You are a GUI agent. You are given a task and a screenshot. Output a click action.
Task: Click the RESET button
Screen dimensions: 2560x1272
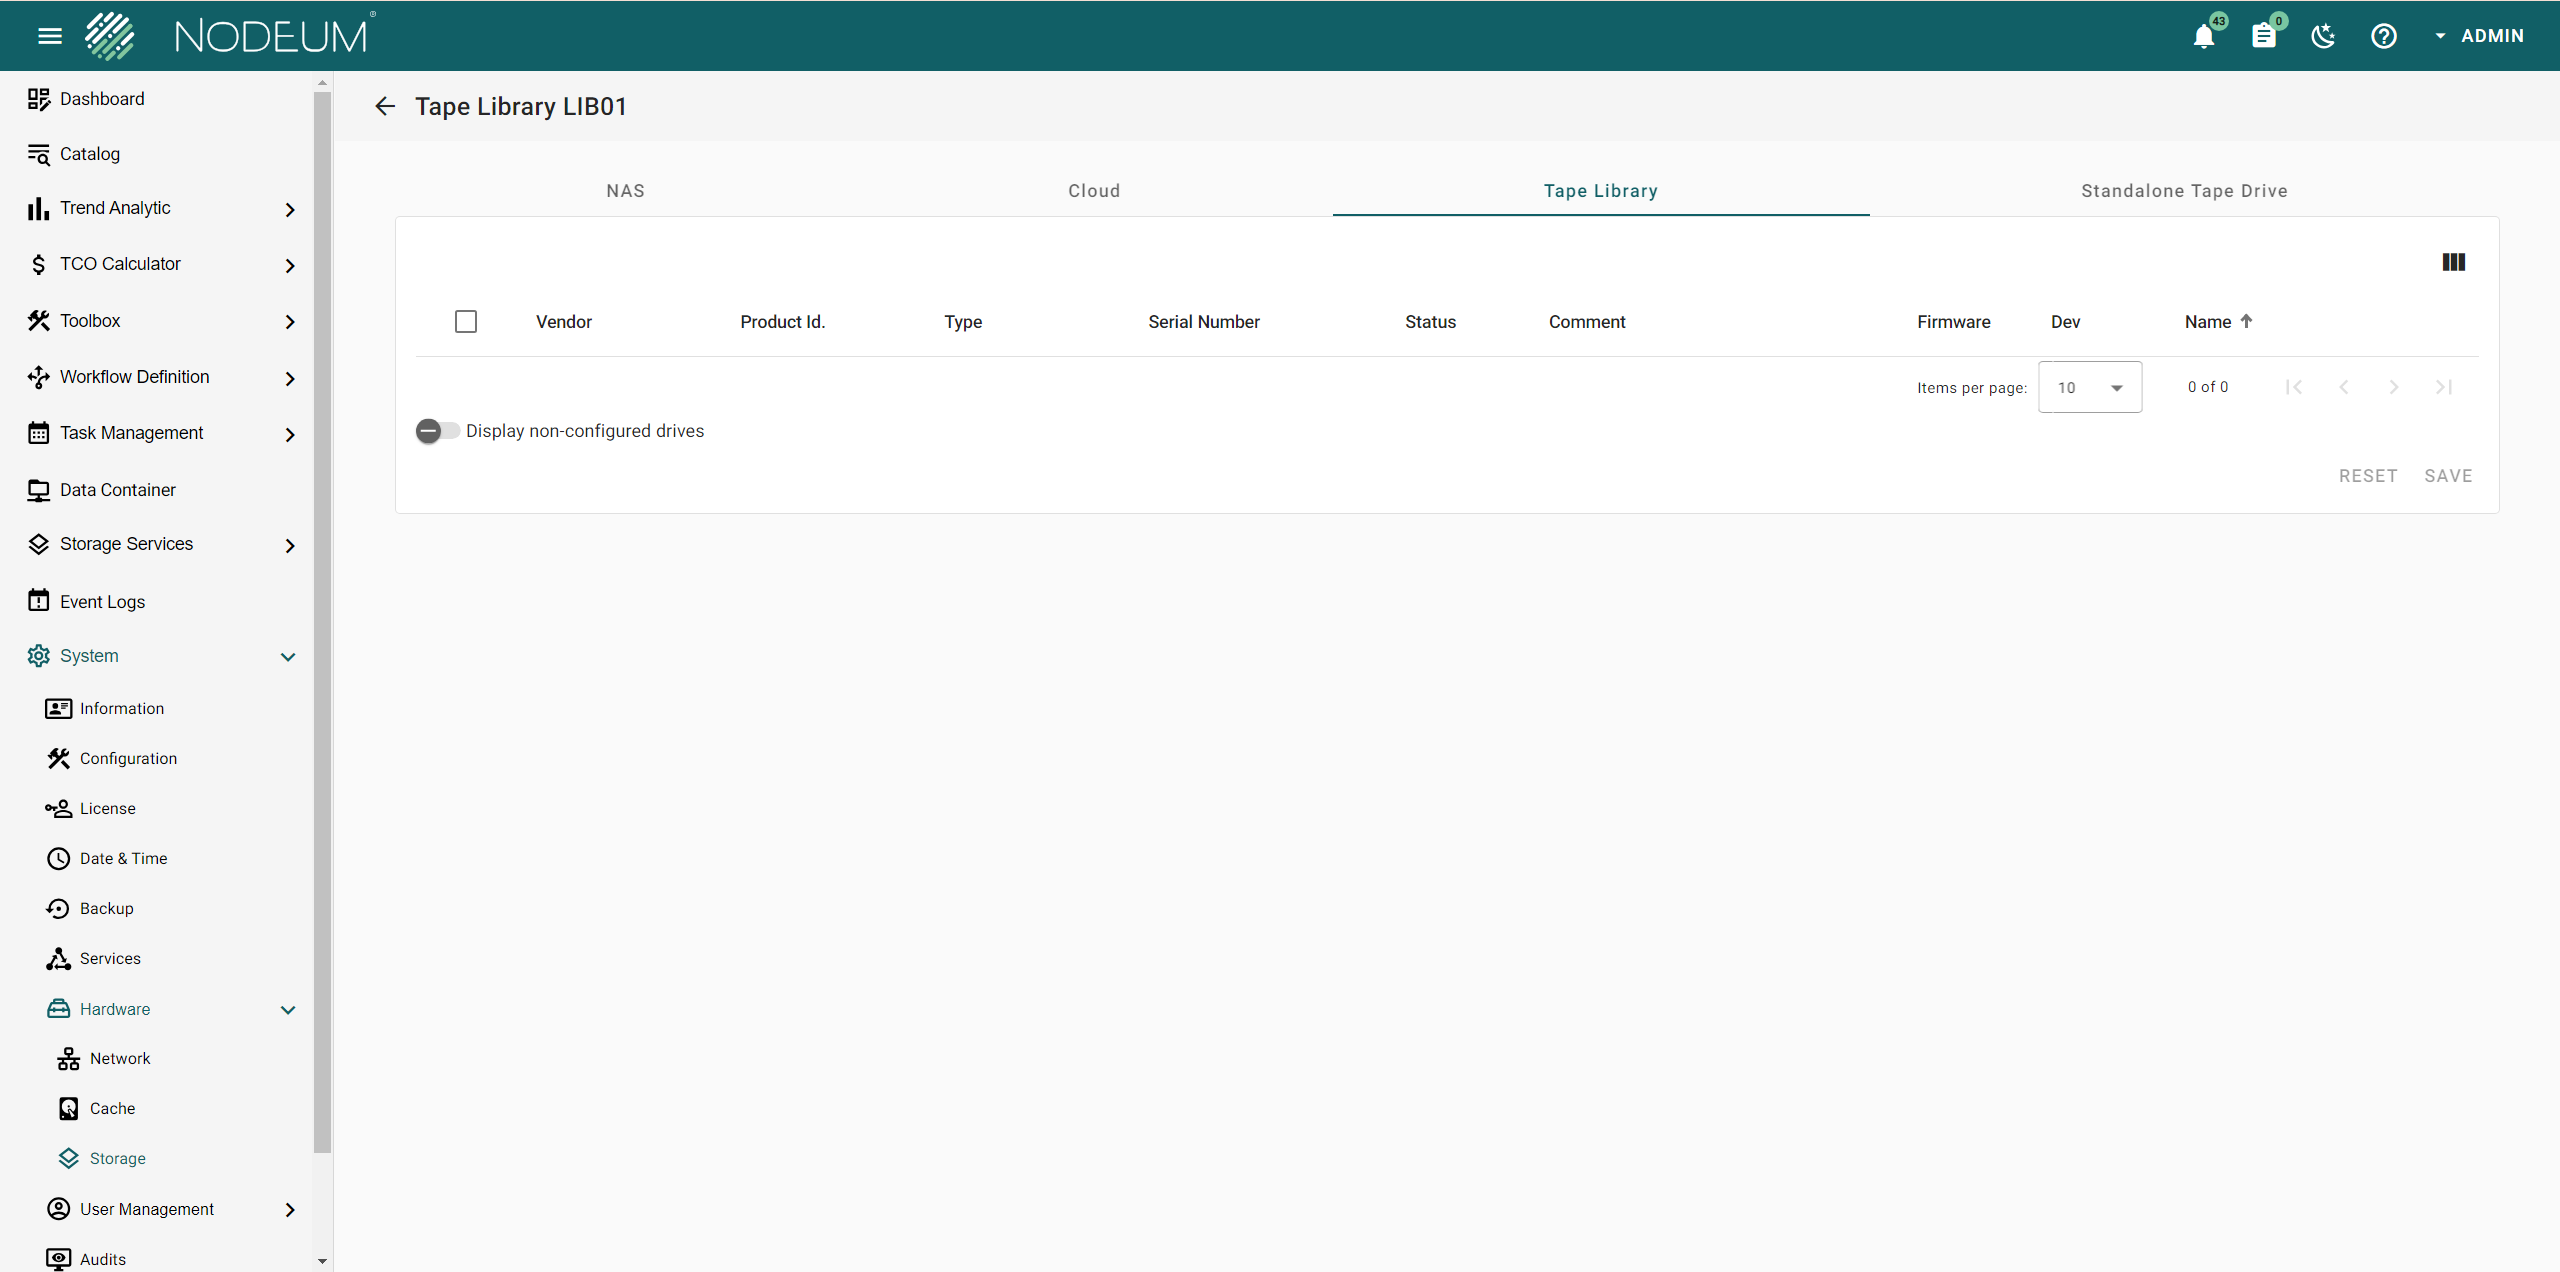[x=2368, y=476]
